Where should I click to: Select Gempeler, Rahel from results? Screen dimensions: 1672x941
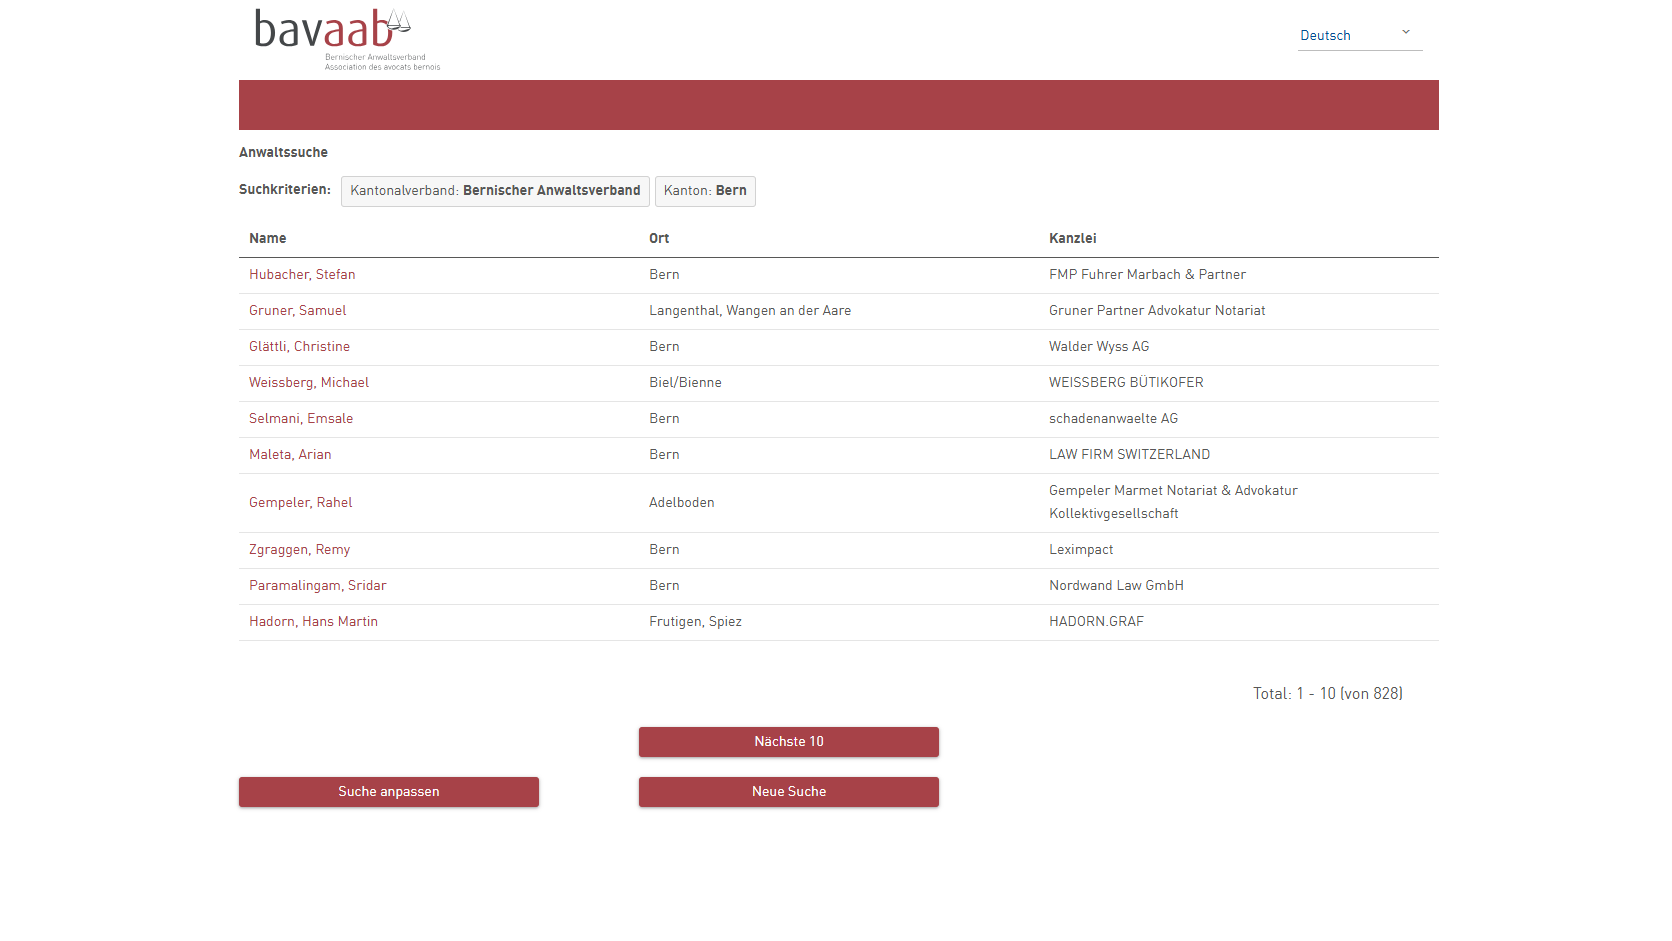point(300,503)
